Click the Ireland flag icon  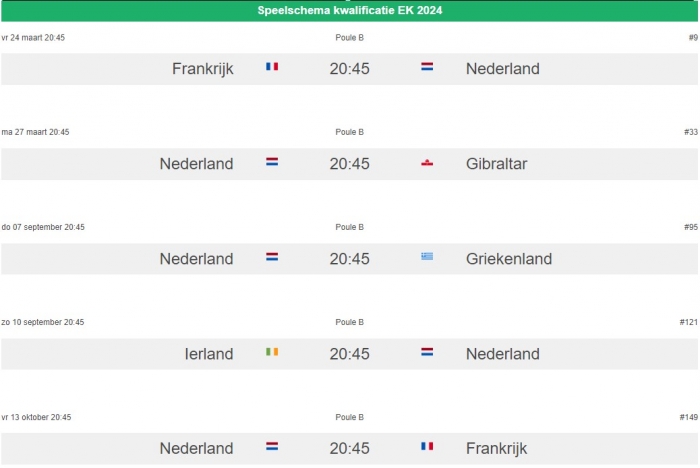click(x=272, y=352)
